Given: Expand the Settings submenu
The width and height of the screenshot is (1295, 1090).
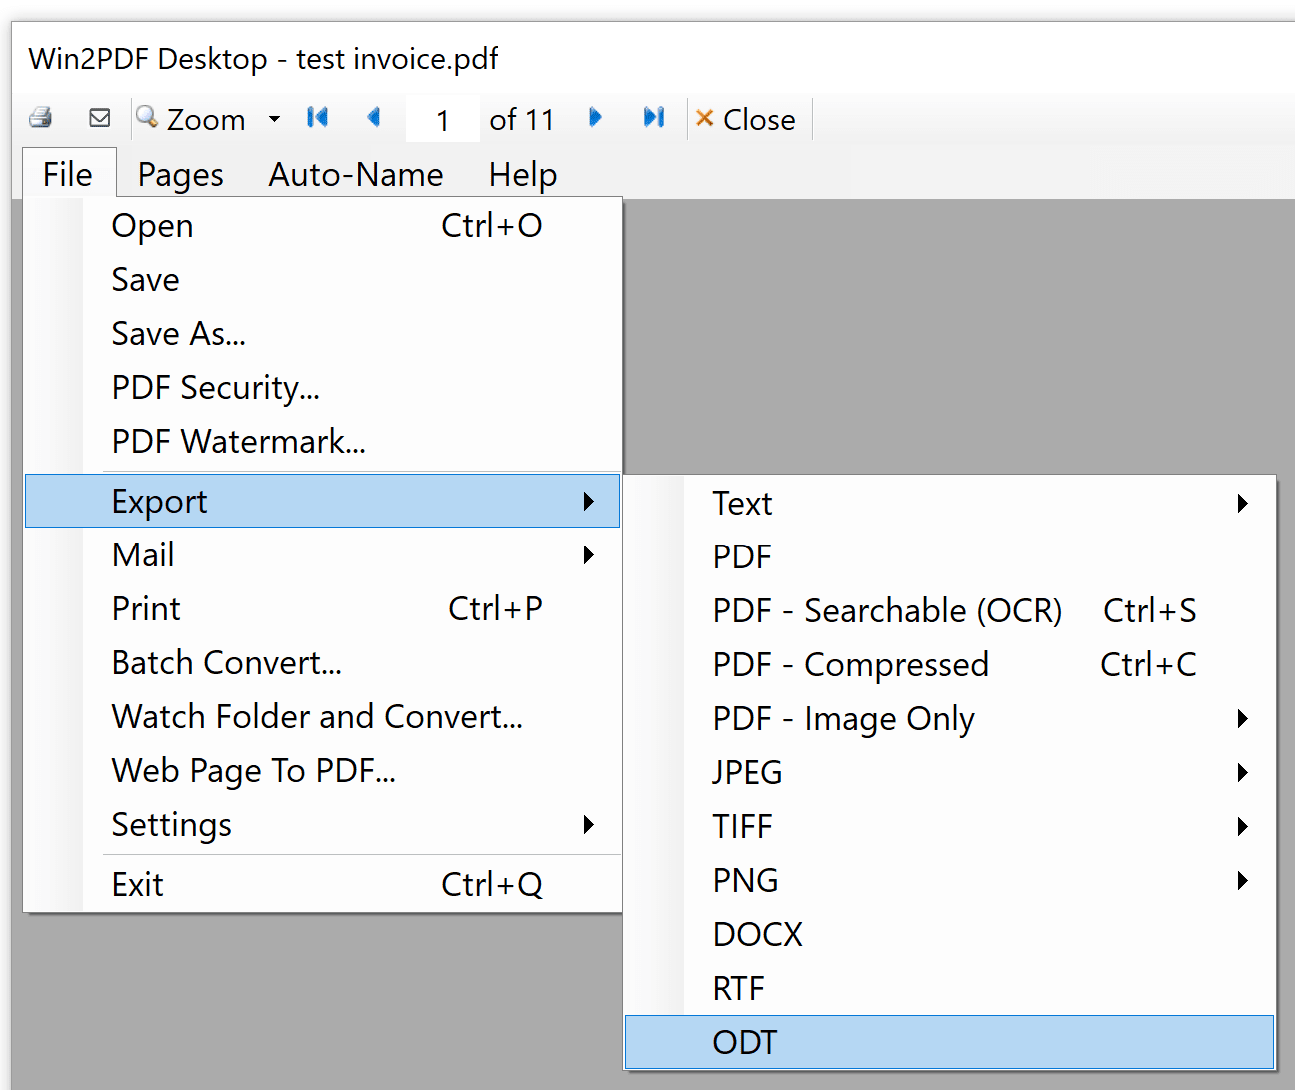Looking at the screenshot, I should pyautogui.click(x=322, y=825).
